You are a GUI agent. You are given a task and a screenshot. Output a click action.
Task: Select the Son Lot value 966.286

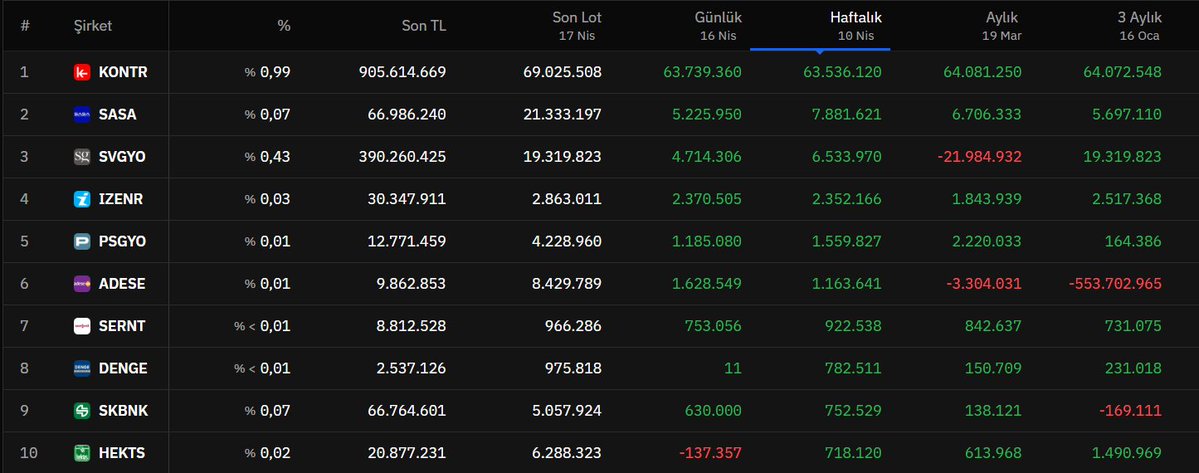pyautogui.click(x=574, y=326)
